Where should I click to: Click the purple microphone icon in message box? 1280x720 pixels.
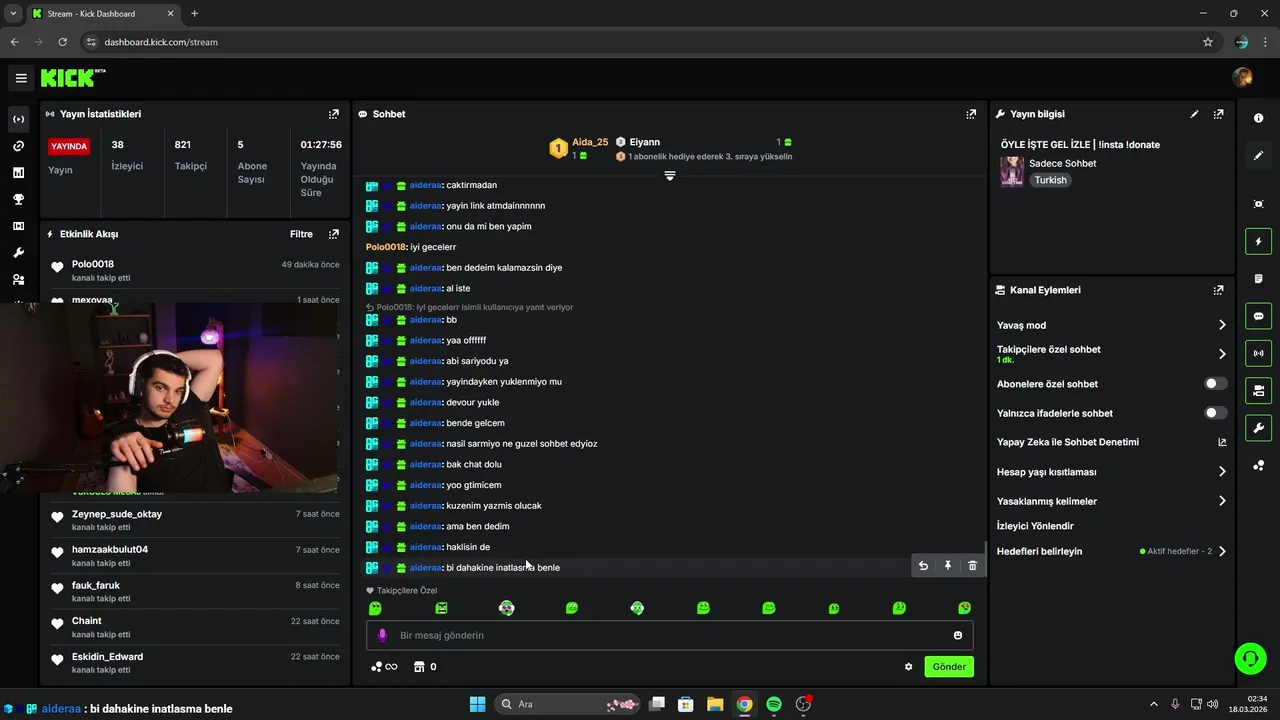tap(382, 635)
